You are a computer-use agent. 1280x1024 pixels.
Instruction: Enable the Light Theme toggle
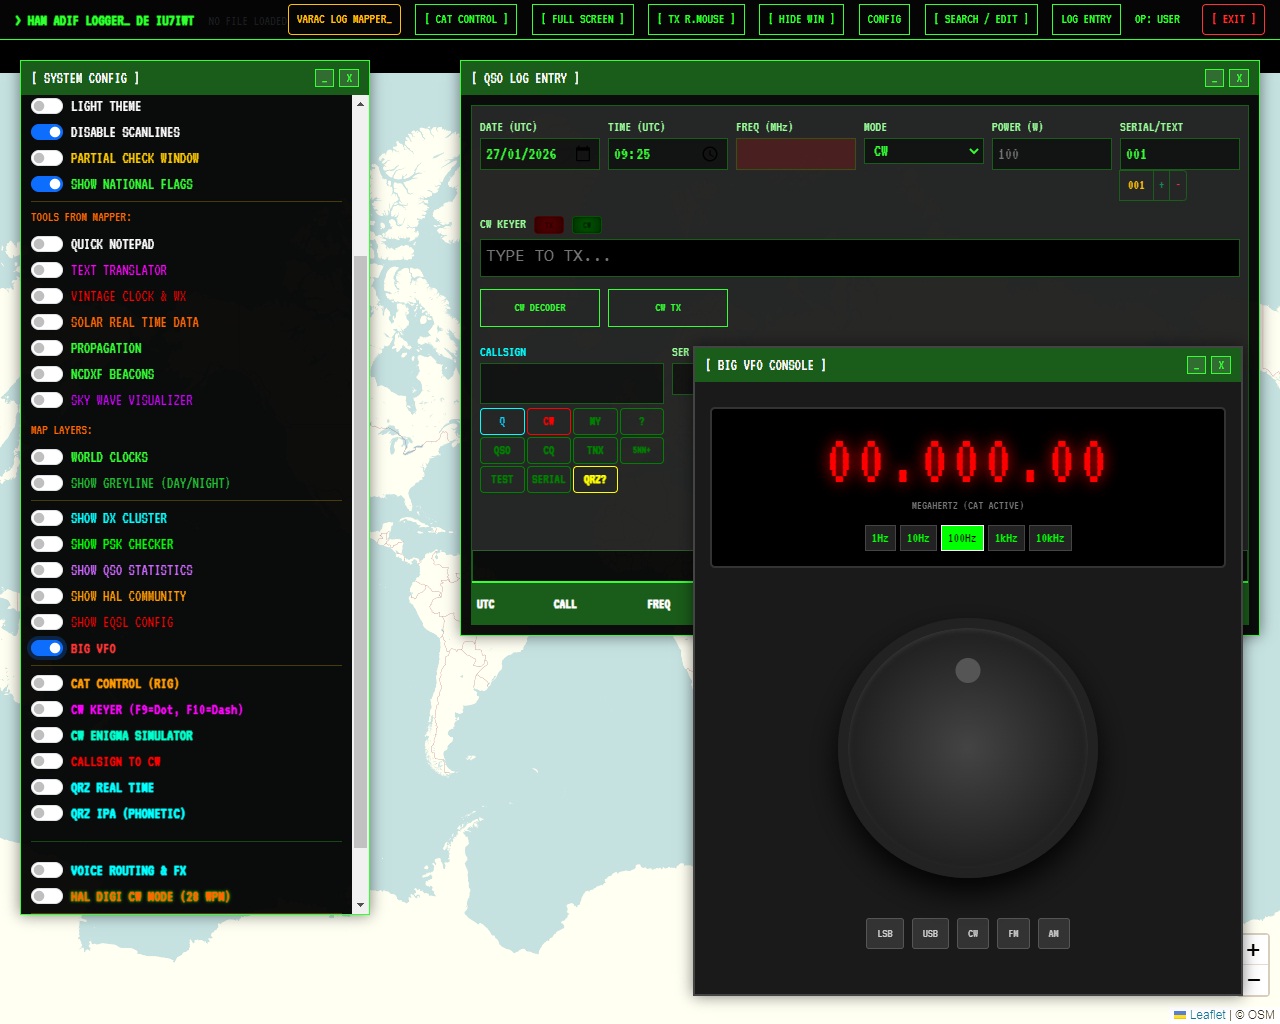47,106
